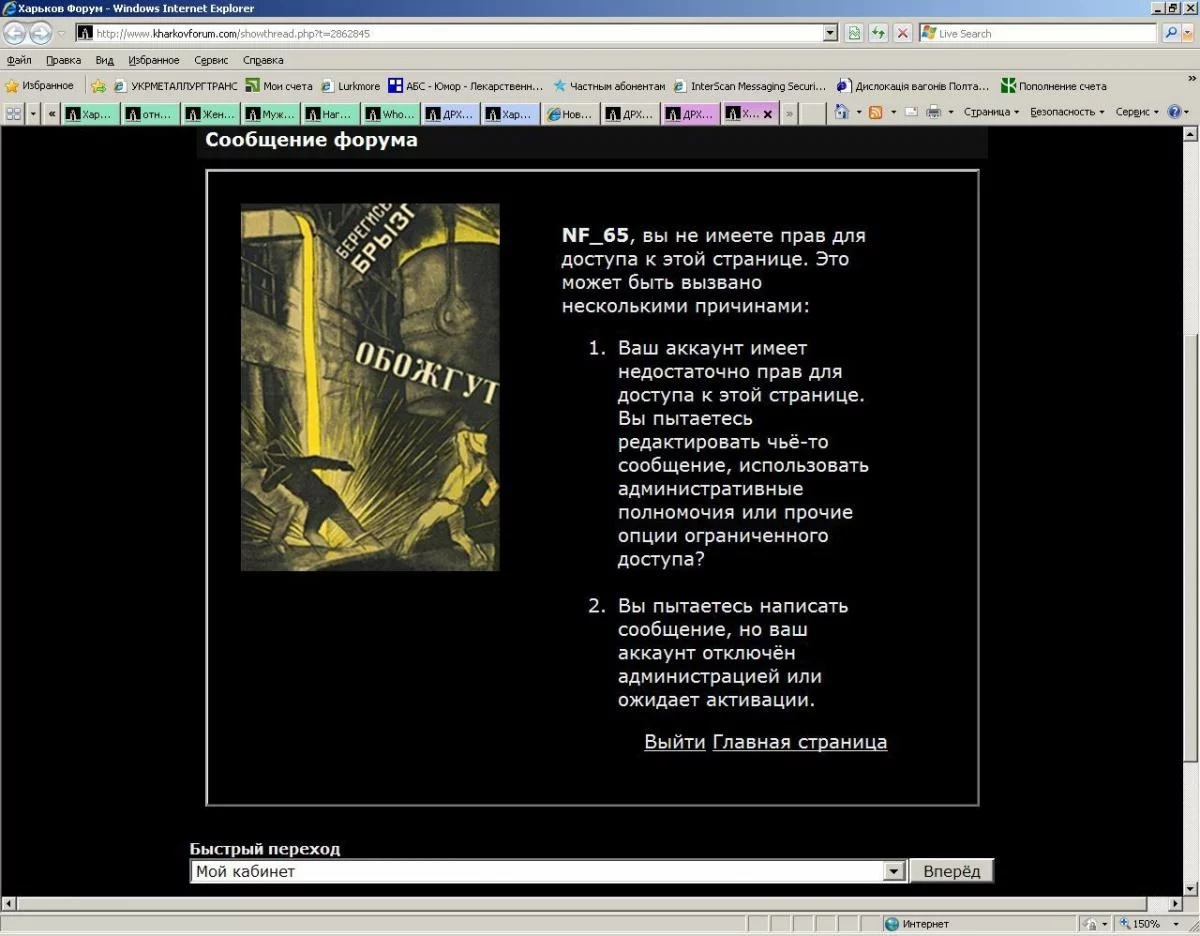Switch to the Нов... tab

(x=571, y=114)
